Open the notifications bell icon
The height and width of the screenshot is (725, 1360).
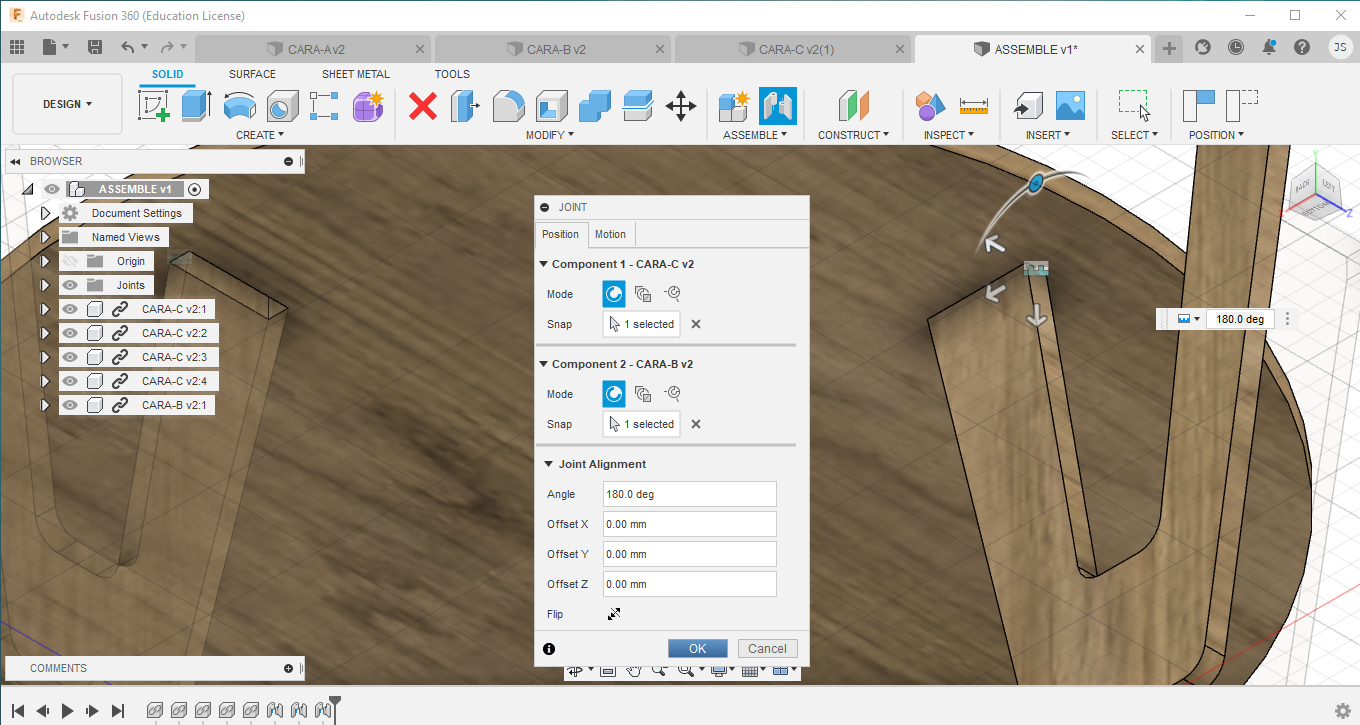[1269, 47]
